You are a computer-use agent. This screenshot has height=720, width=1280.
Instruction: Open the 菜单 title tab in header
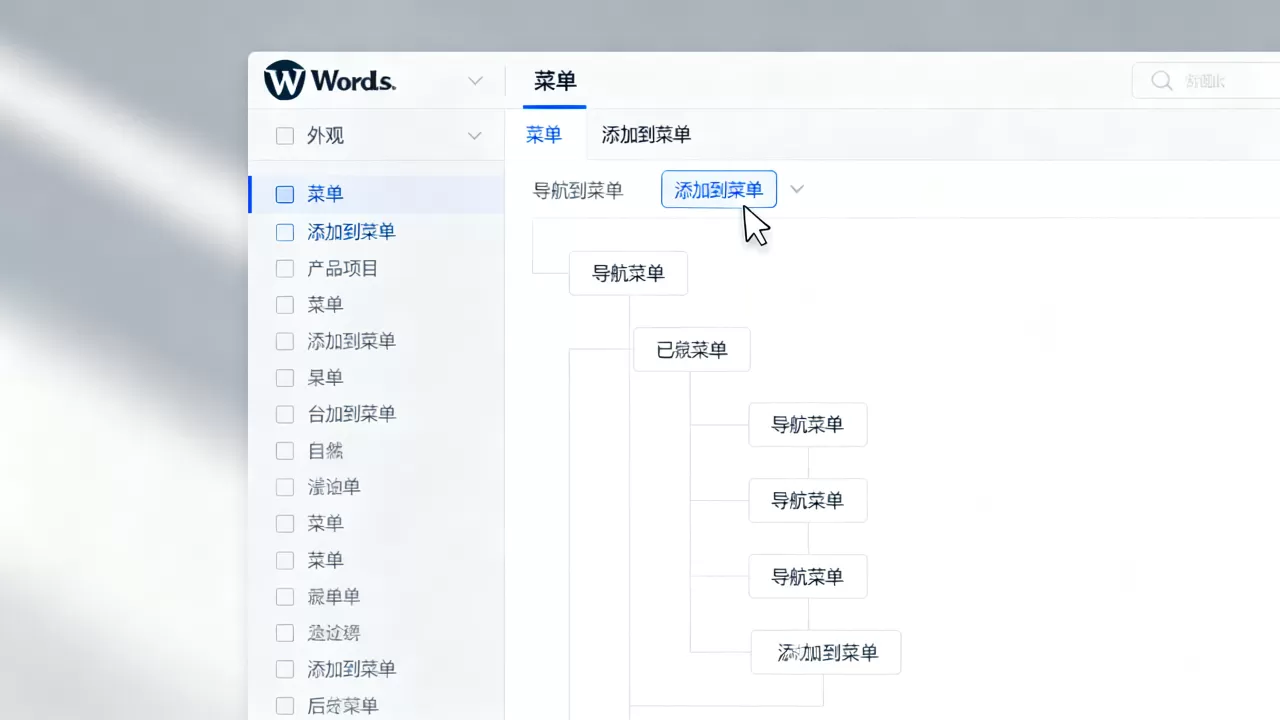click(555, 81)
